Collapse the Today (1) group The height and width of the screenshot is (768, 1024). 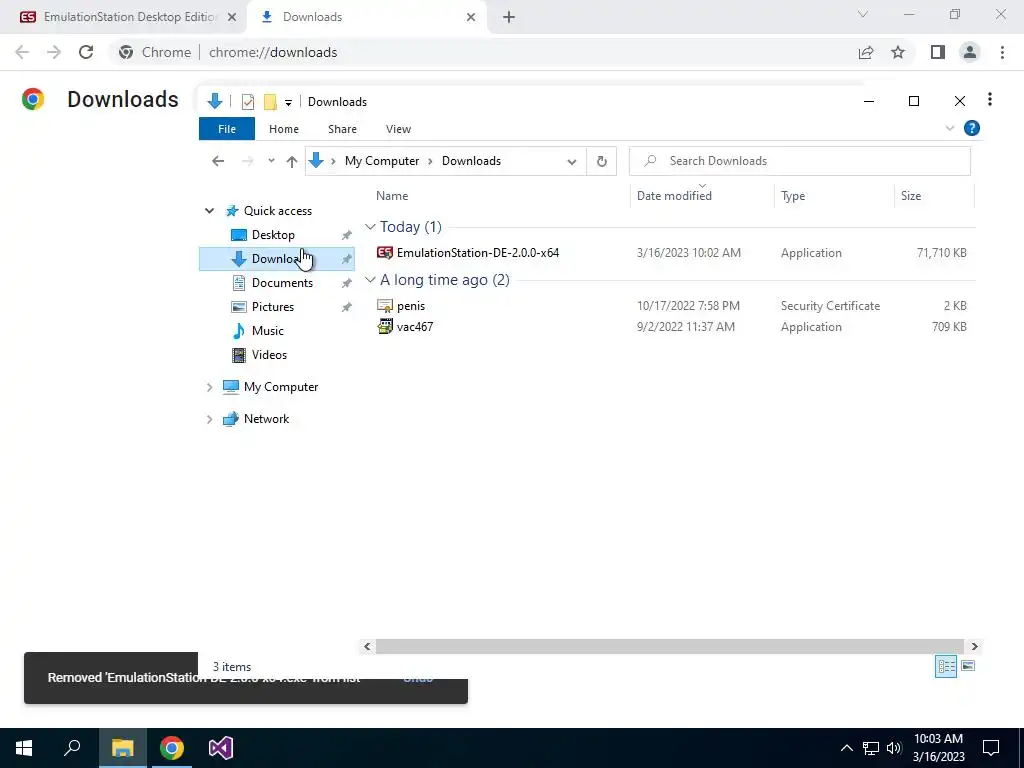(x=370, y=227)
